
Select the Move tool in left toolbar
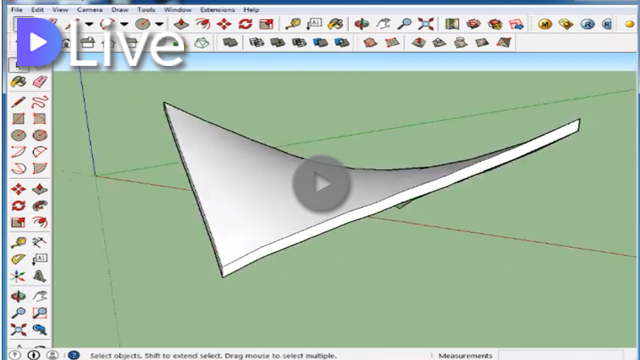tap(18, 189)
